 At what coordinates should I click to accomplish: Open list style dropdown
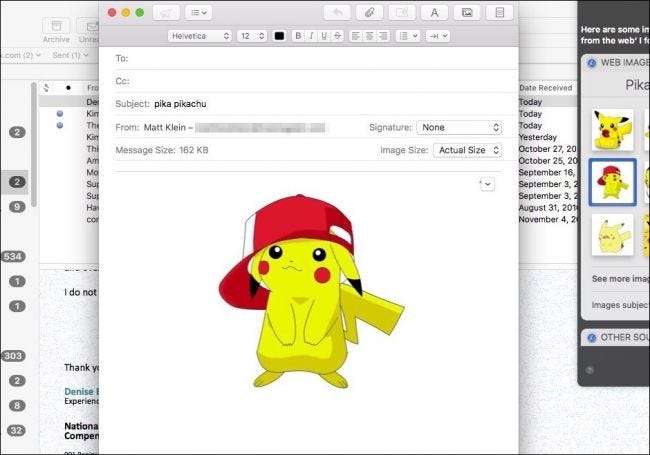pyautogui.click(x=408, y=36)
